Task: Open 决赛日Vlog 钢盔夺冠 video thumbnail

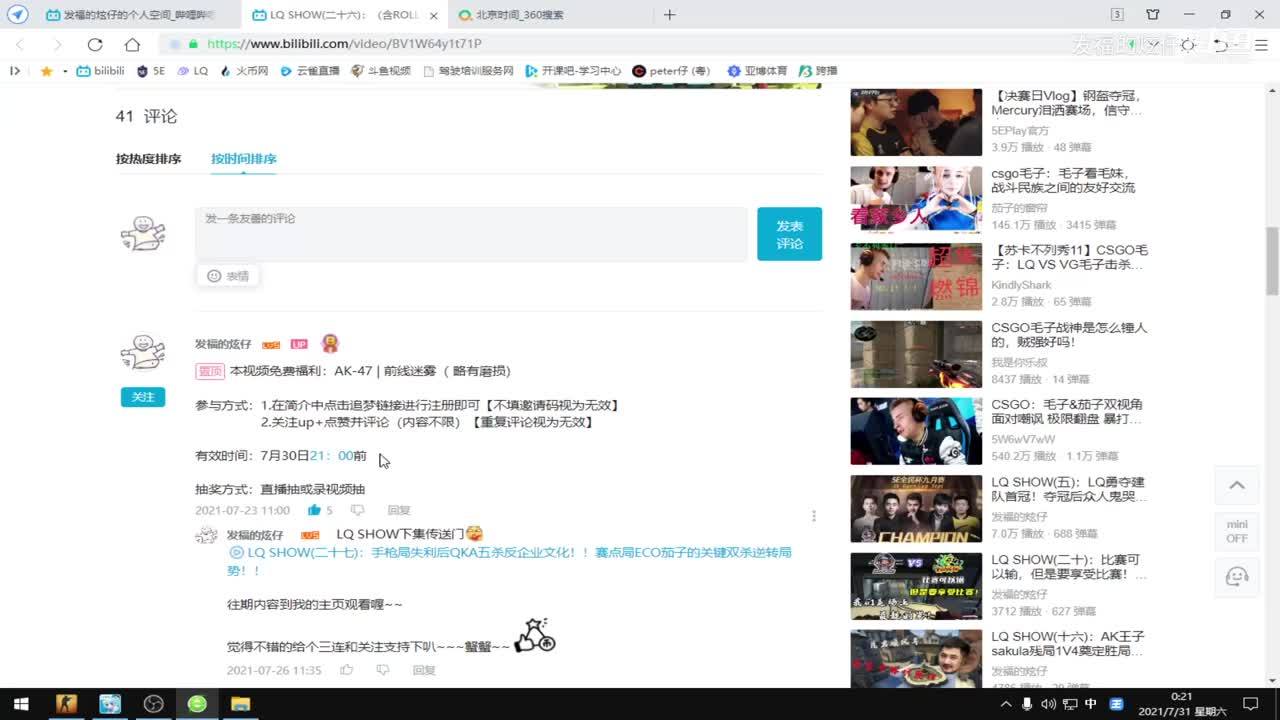Action: (x=916, y=122)
